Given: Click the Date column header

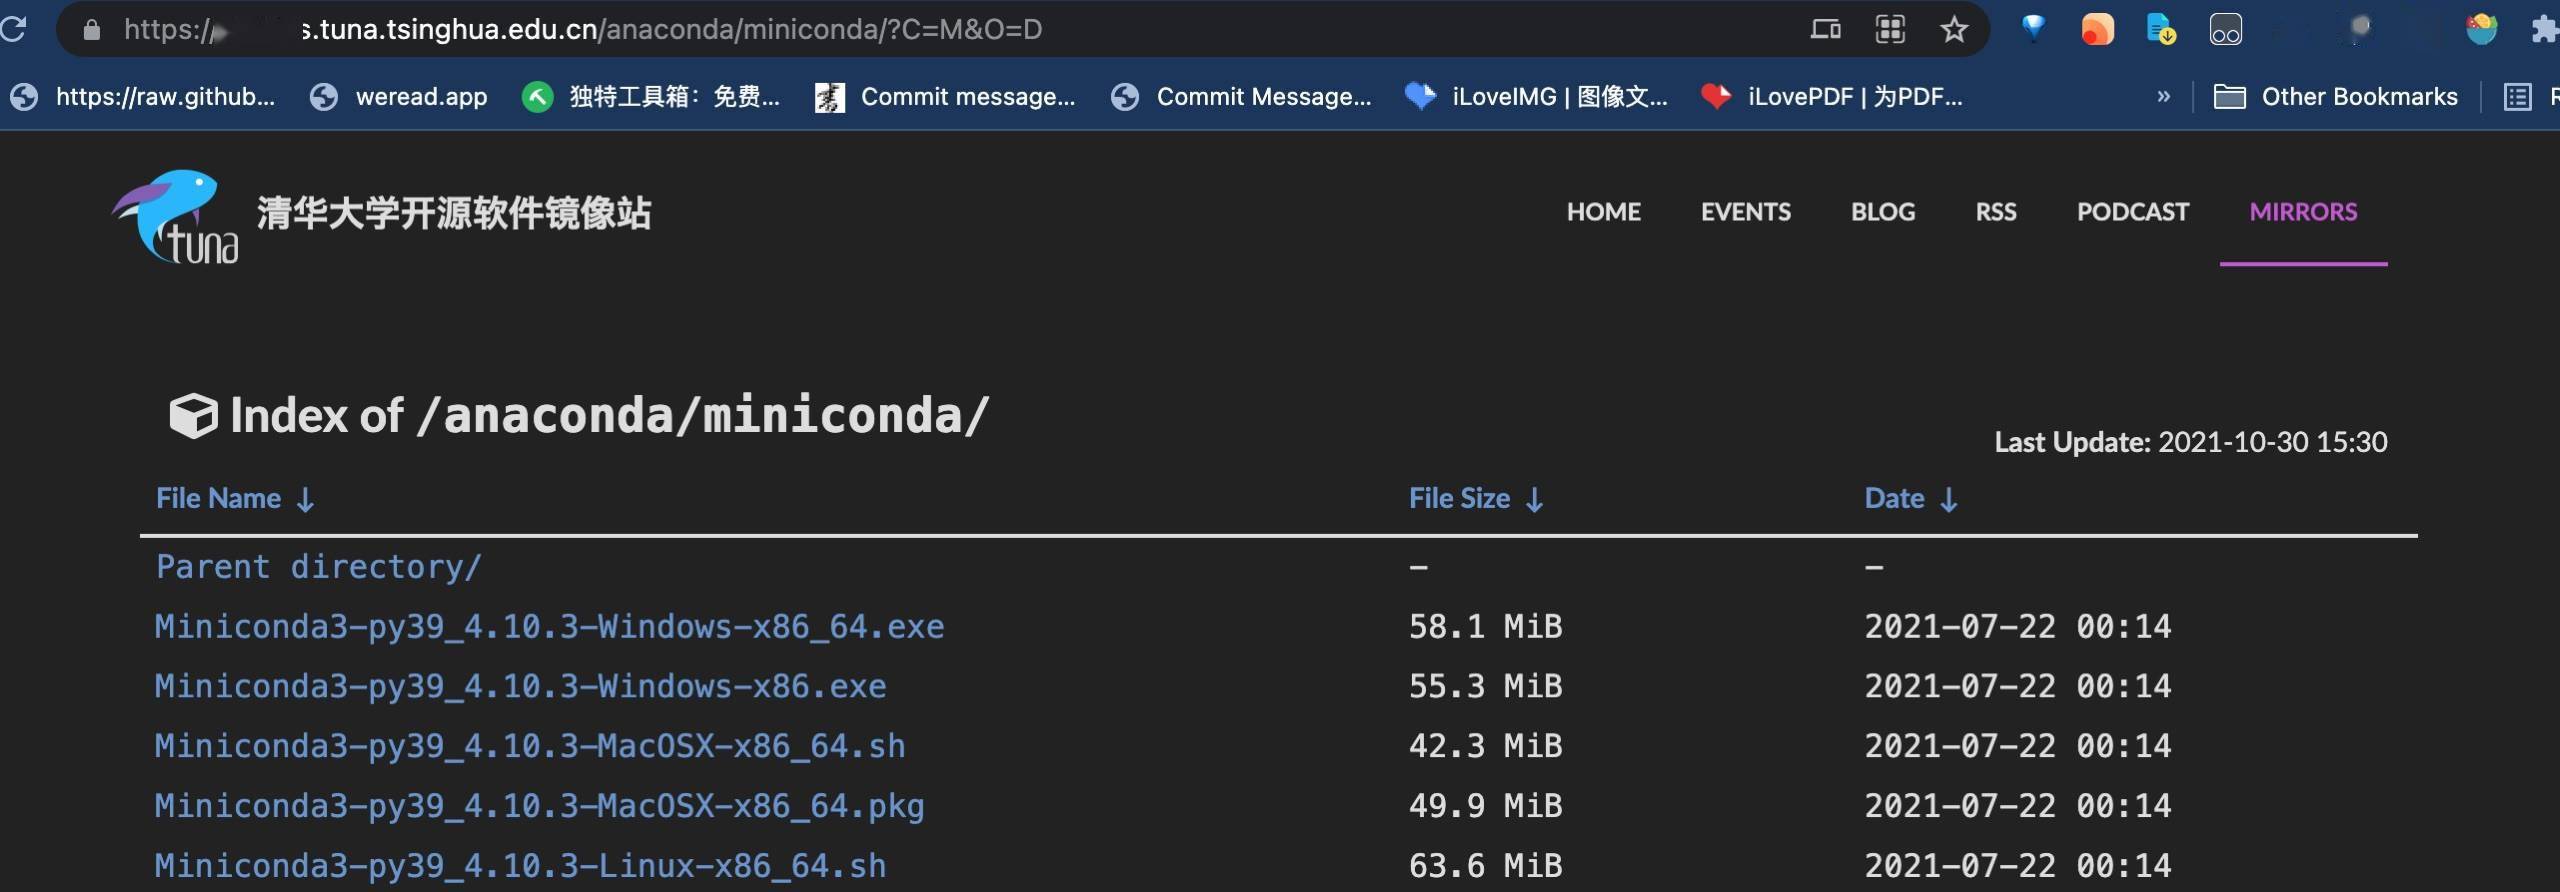Looking at the screenshot, I should (1894, 499).
